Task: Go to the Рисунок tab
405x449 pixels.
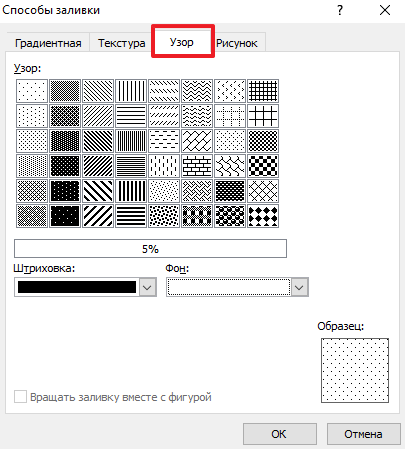Action: pos(237,43)
